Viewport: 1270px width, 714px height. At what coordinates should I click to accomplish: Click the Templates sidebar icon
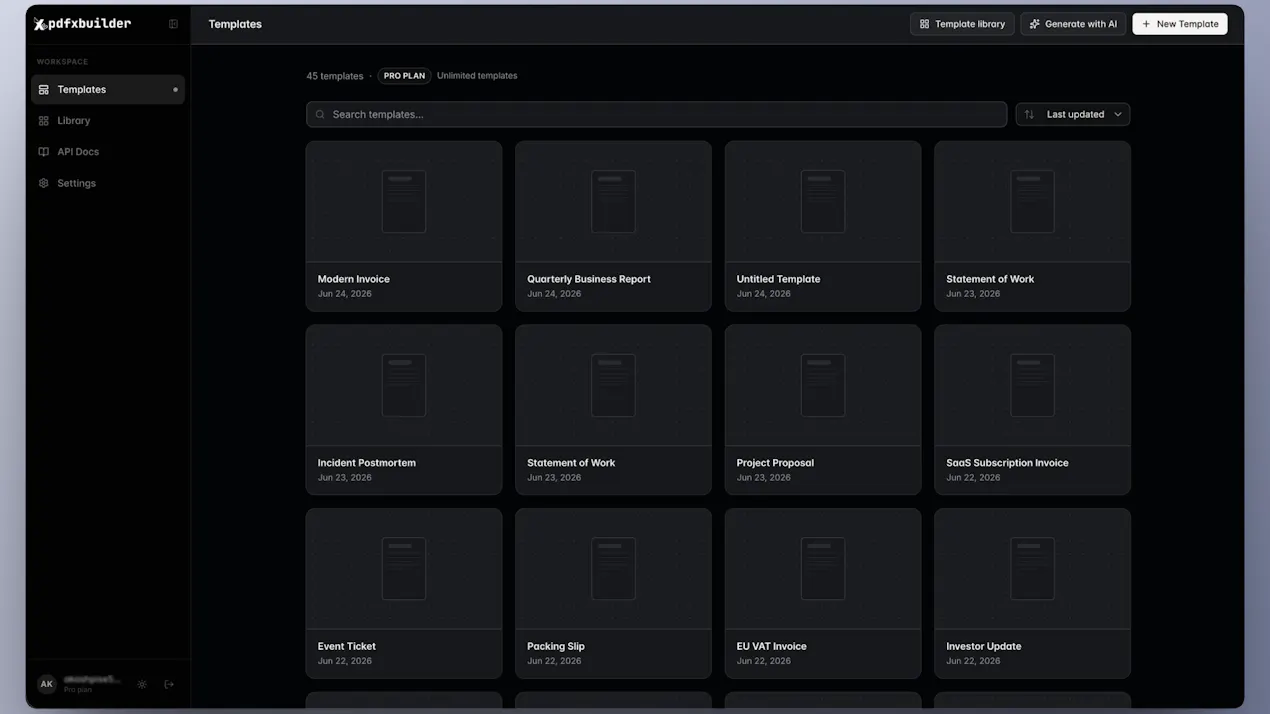(x=43, y=89)
